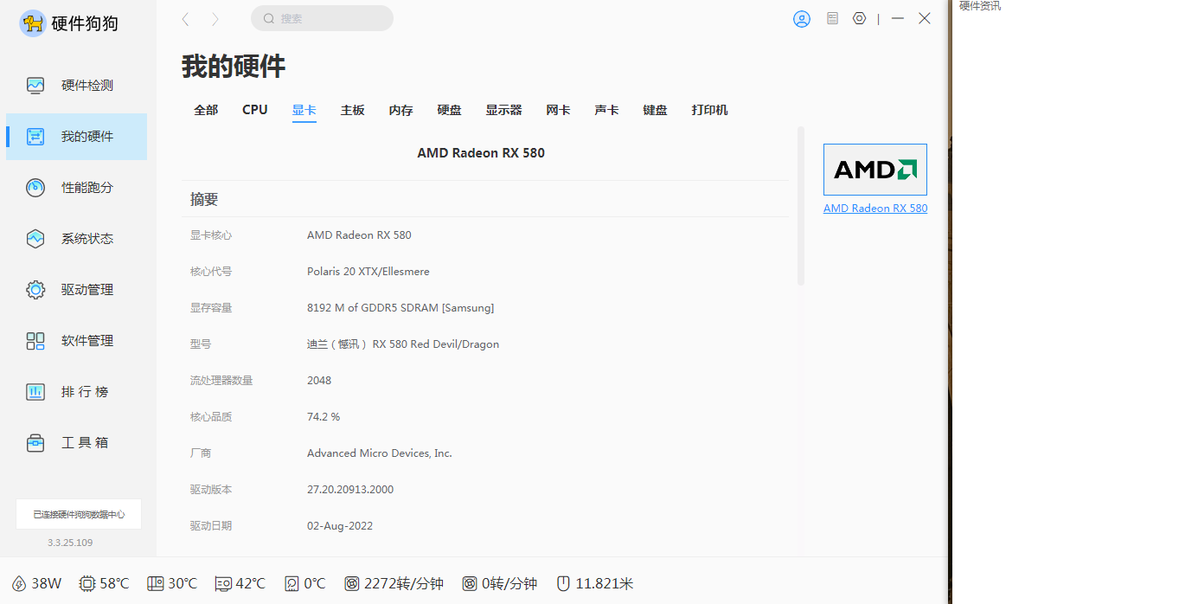The image size is (1198, 604).
Task: Open 排行榜 ranking icon
Action: [35, 392]
